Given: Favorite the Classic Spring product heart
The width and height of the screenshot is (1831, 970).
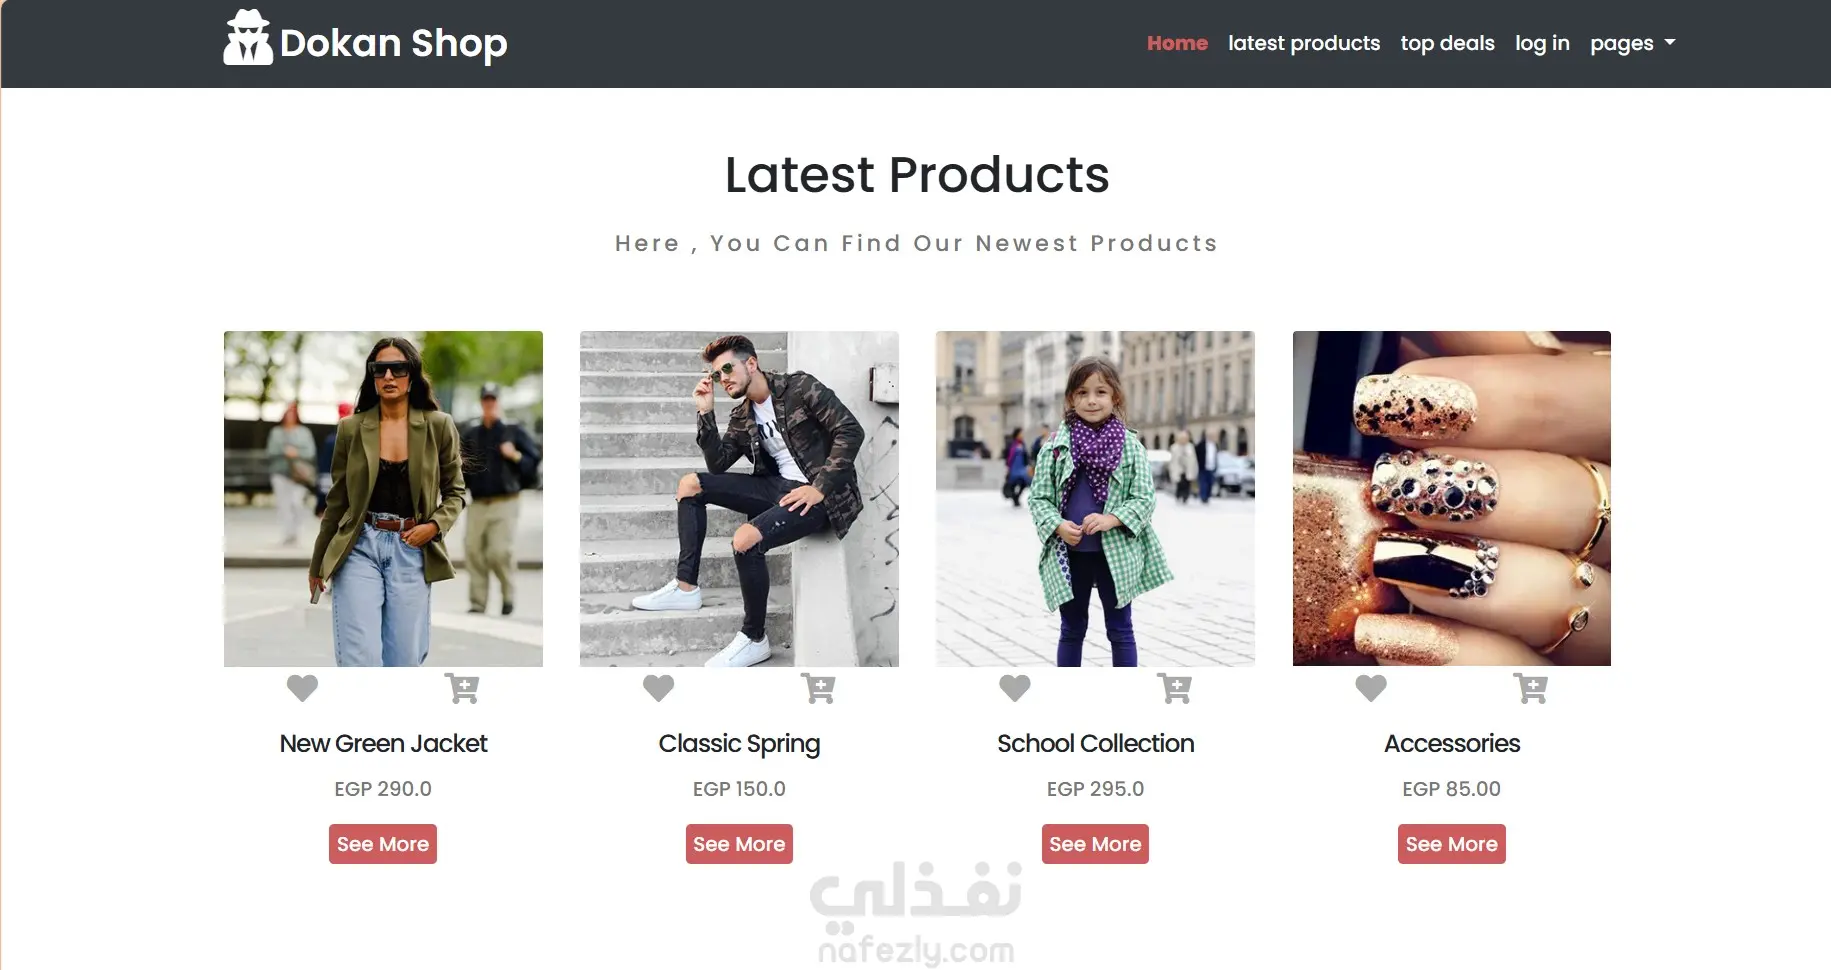Looking at the screenshot, I should point(658,688).
